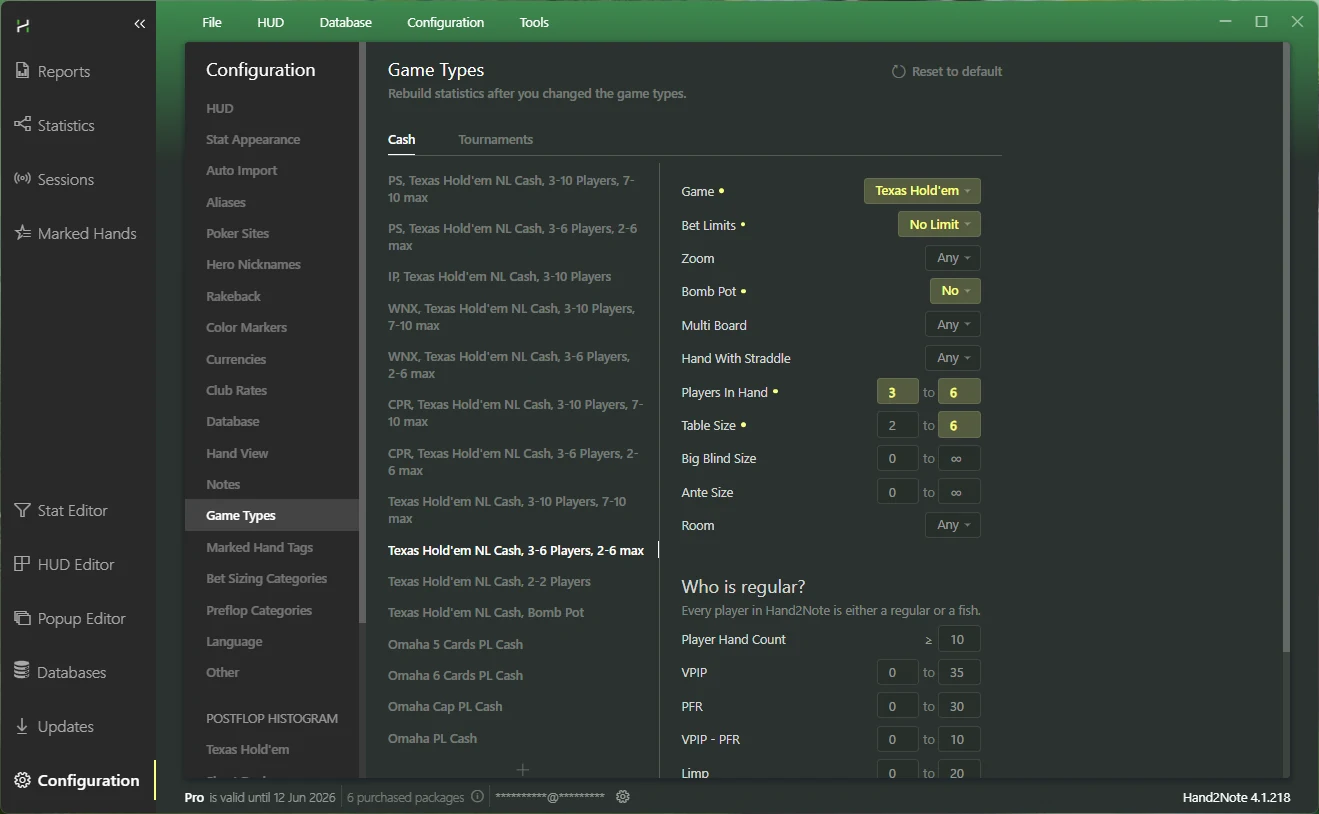
Task: Open the Room dropdown
Action: [x=953, y=525]
